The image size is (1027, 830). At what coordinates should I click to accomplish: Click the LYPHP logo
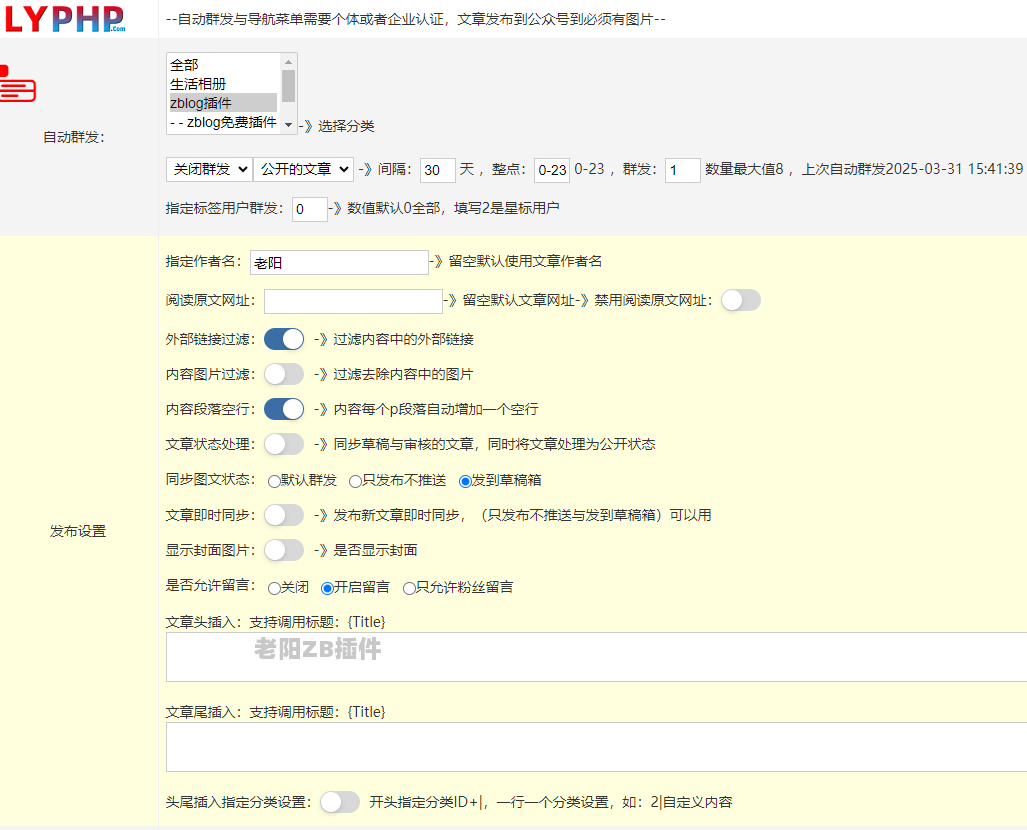66,18
